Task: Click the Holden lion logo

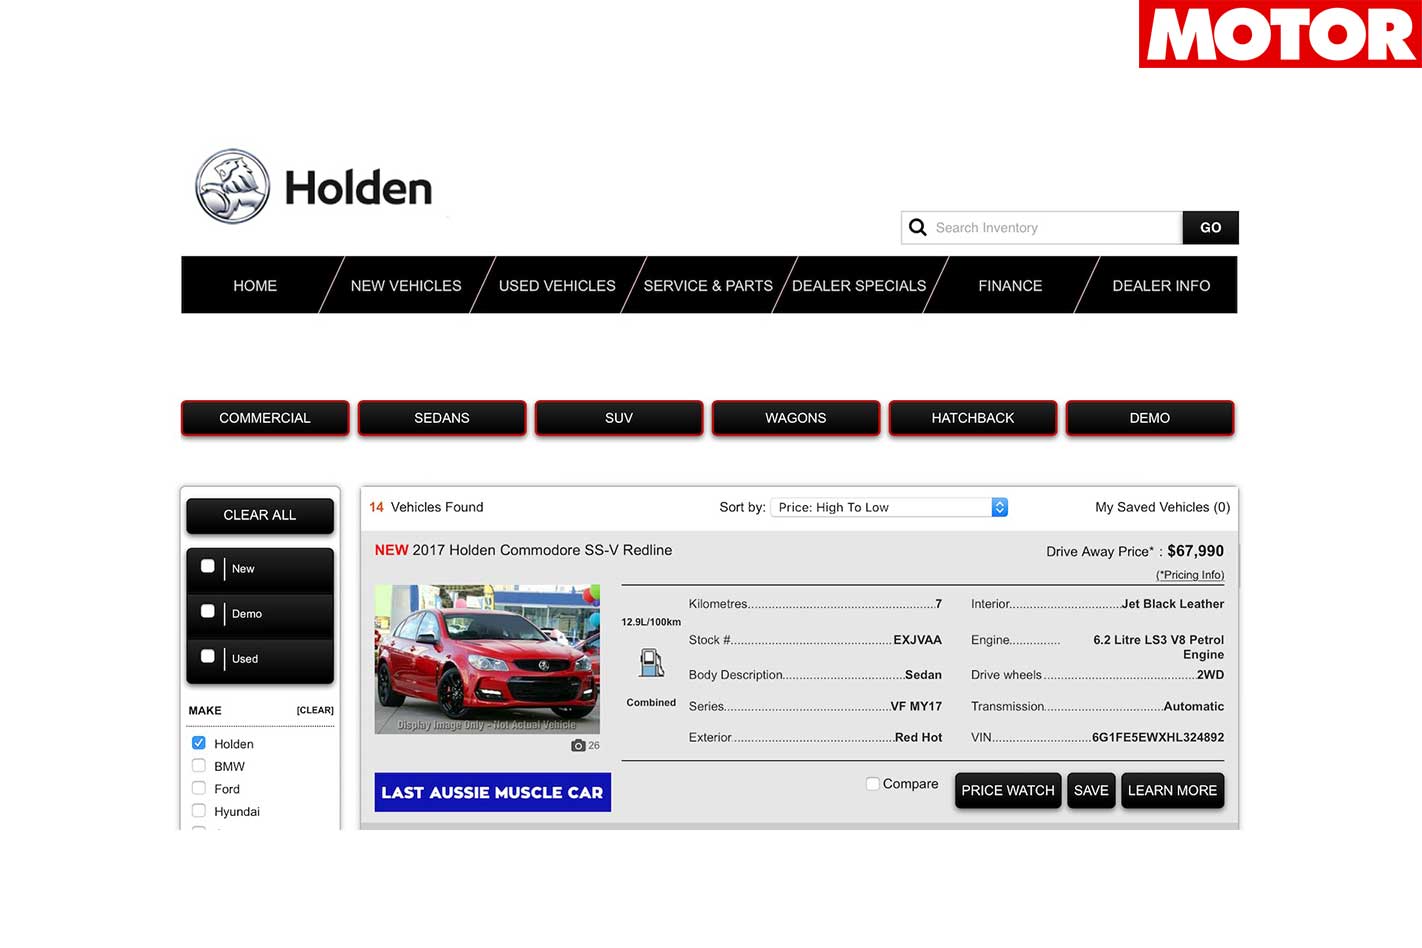Action: coord(232,187)
